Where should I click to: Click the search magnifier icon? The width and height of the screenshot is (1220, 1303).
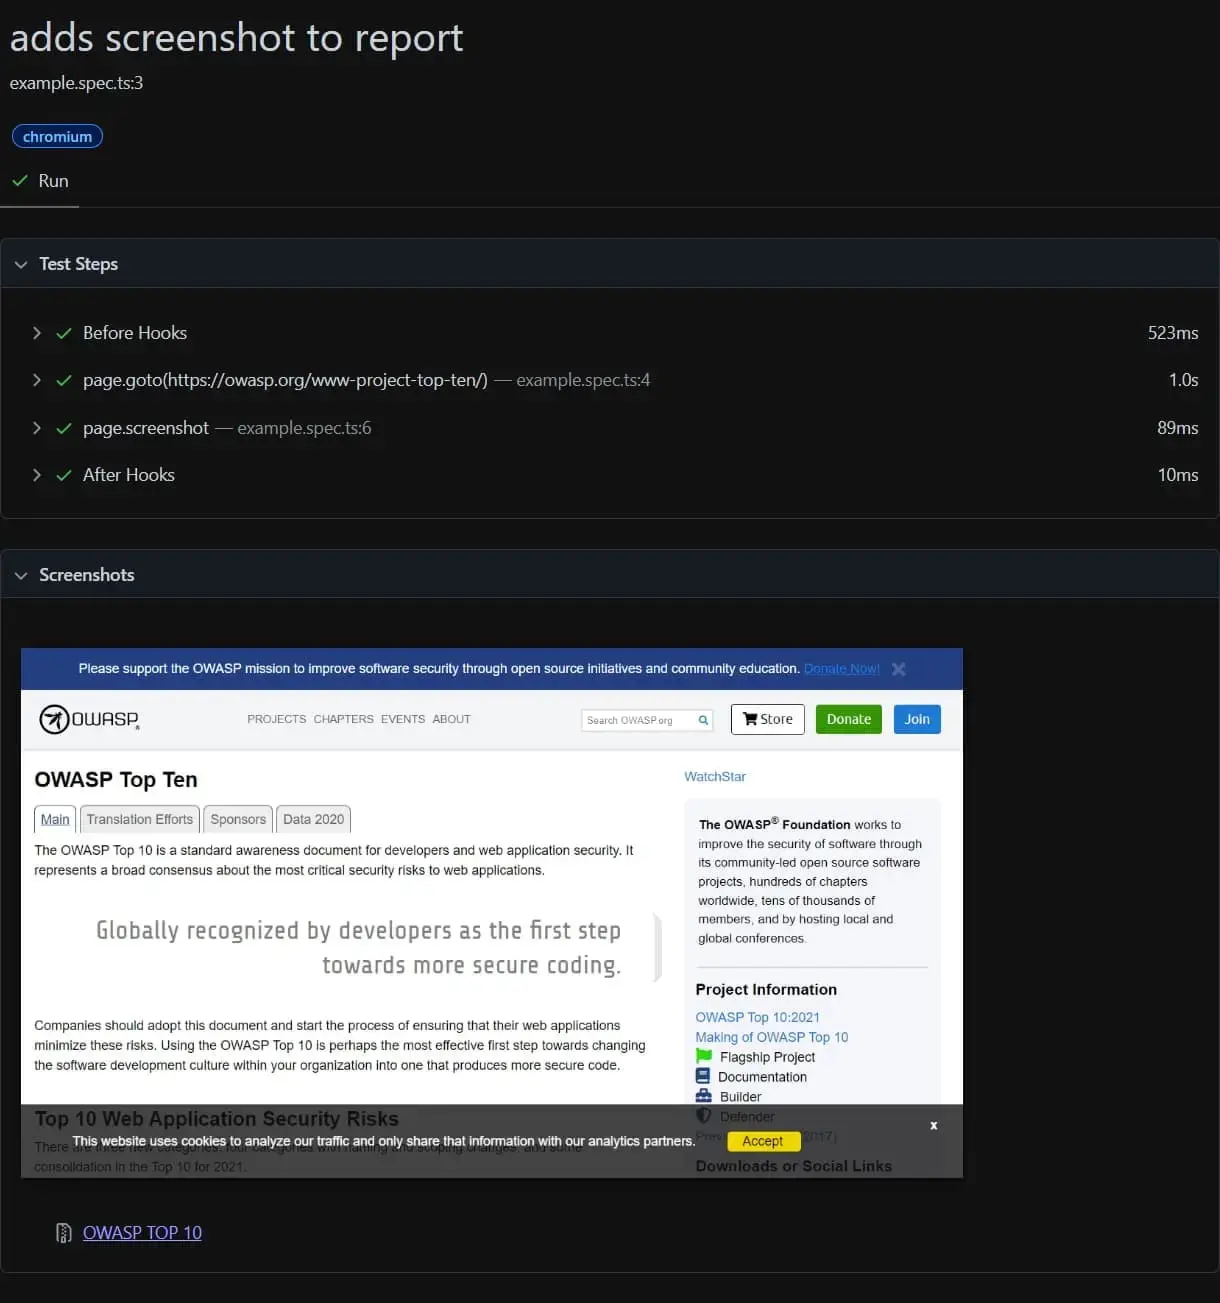tap(703, 720)
